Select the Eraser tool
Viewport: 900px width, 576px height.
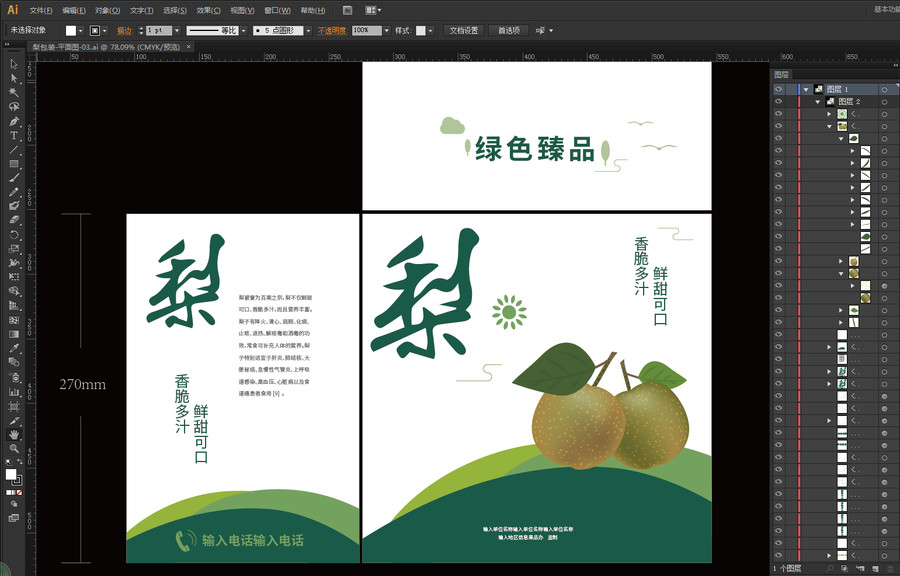14,220
